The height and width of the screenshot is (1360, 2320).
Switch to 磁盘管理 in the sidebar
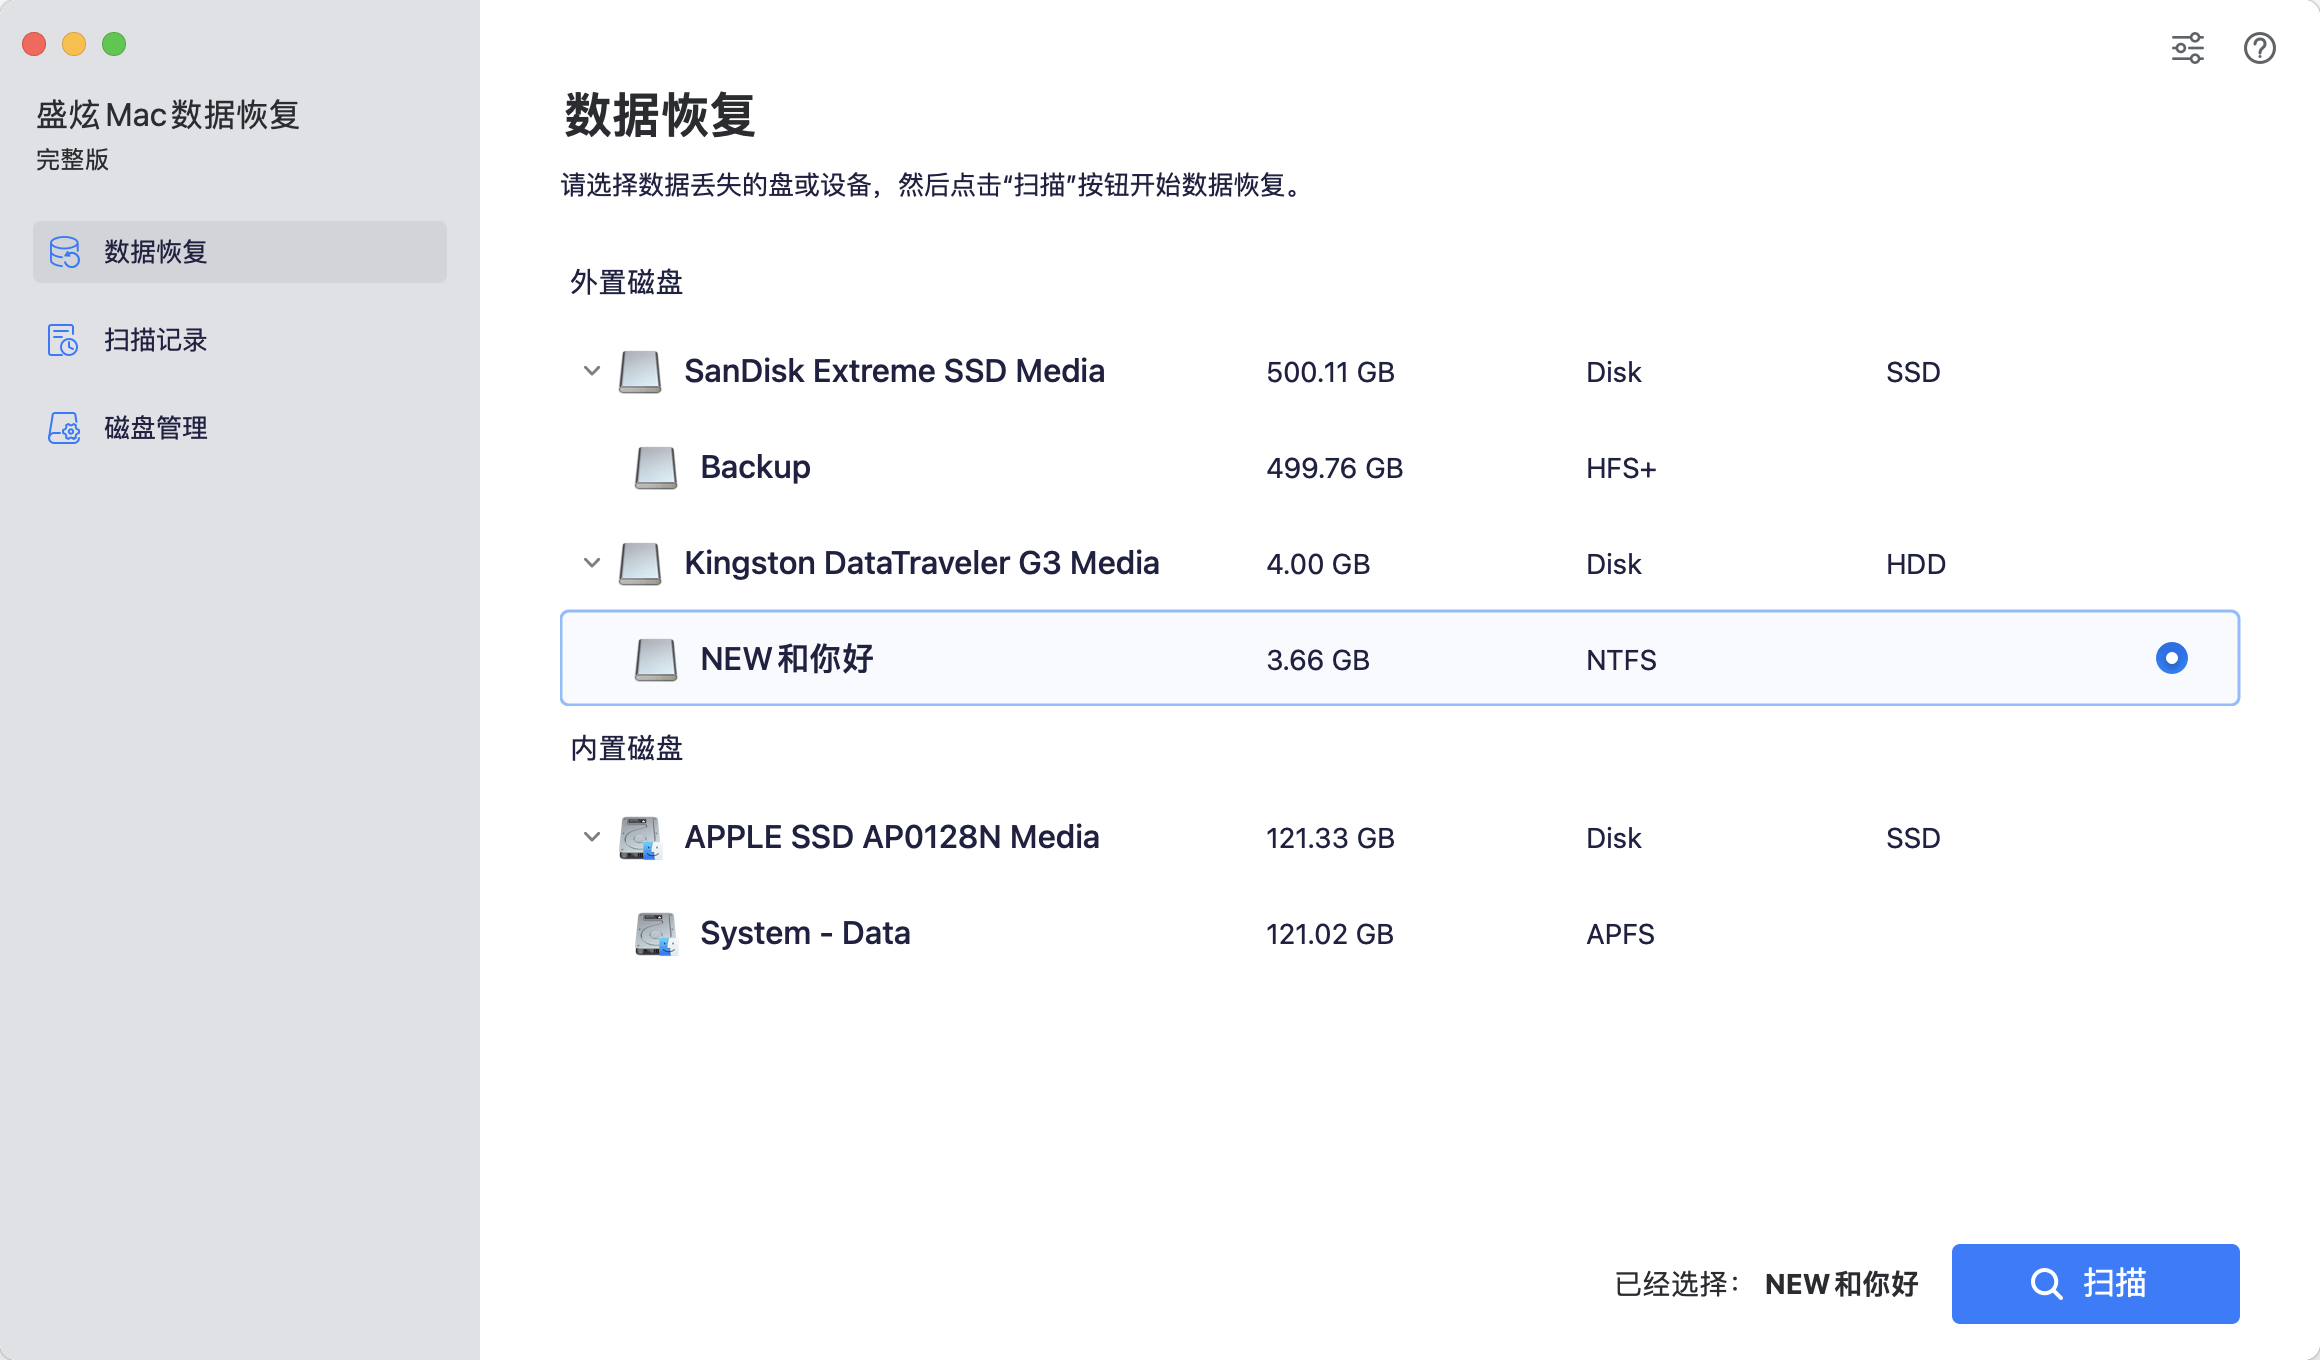[155, 428]
